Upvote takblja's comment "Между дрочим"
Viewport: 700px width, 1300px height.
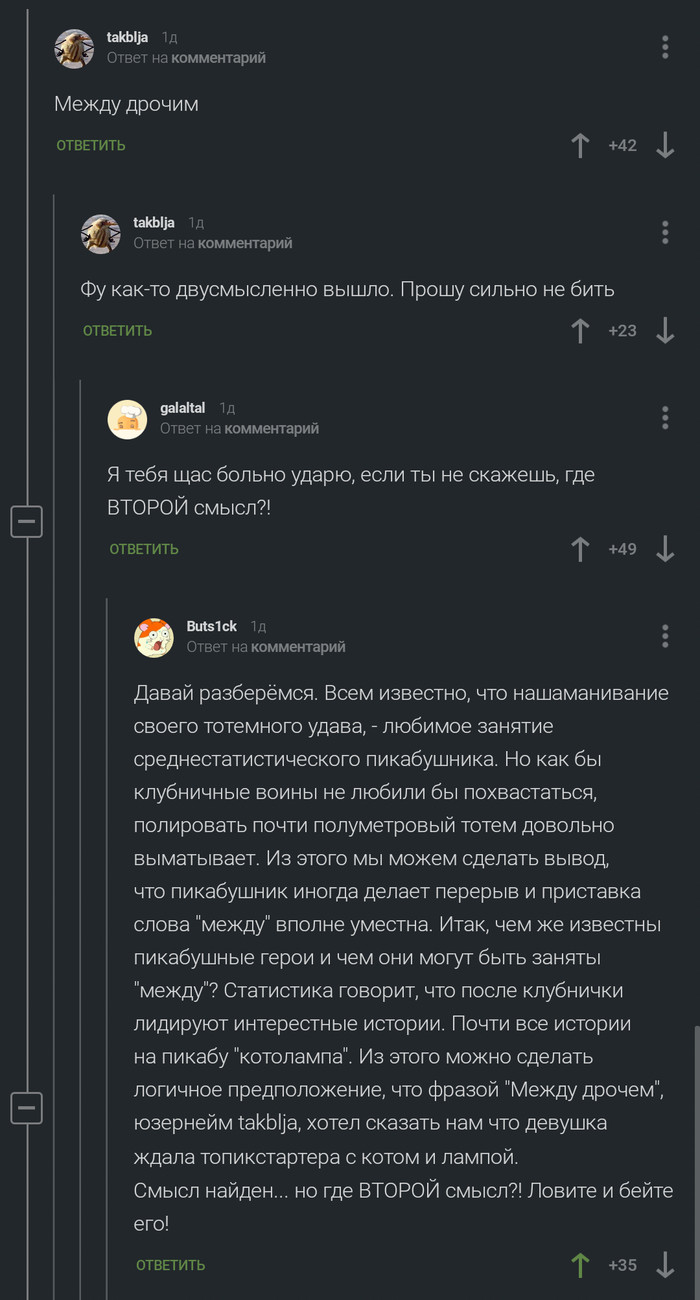pyautogui.click(x=580, y=145)
